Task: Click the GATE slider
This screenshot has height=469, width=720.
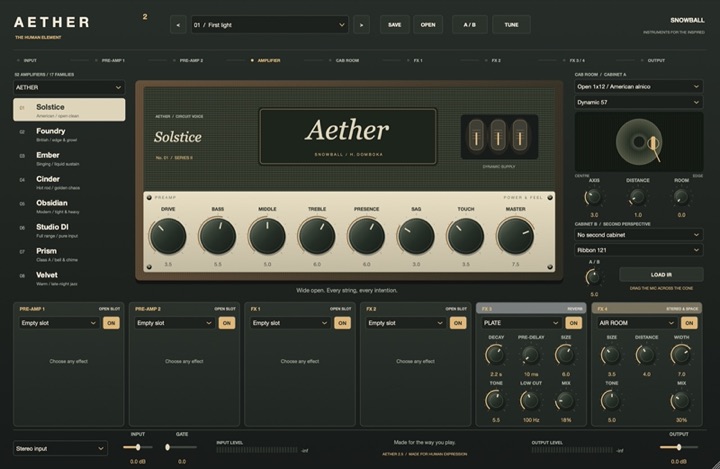Action: click(182, 447)
